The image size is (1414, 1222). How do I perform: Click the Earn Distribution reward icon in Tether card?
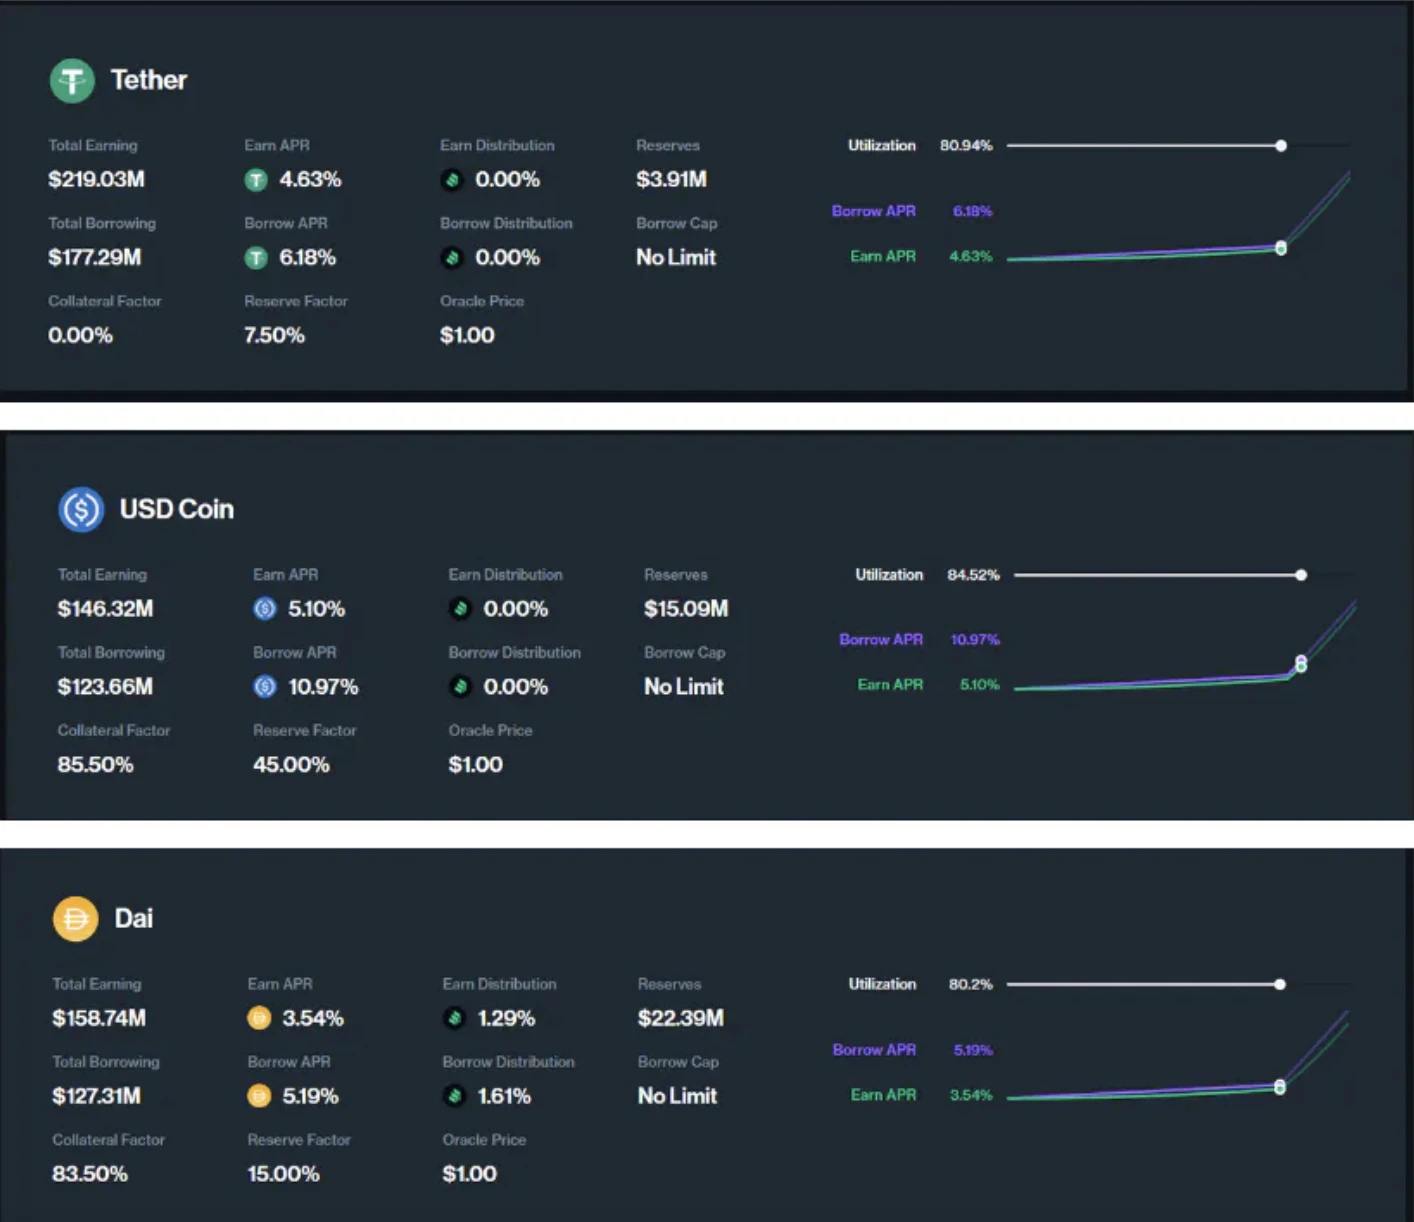click(452, 180)
